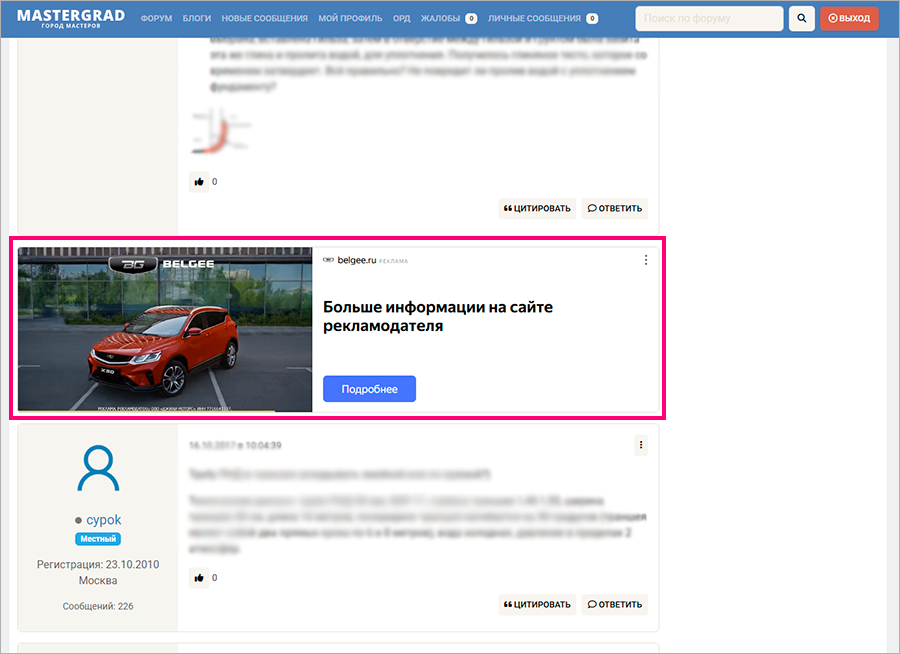This screenshot has height=654, width=900.
Task: Open ЖАЛОБЫ section
Action: click(x=449, y=18)
